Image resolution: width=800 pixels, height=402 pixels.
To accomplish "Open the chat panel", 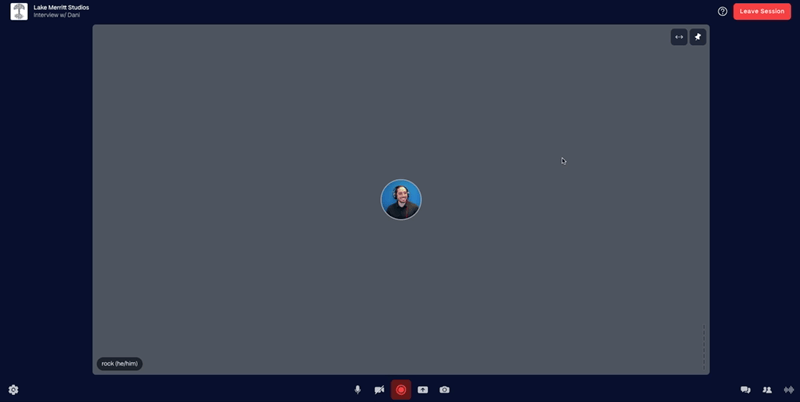I will tap(745, 390).
